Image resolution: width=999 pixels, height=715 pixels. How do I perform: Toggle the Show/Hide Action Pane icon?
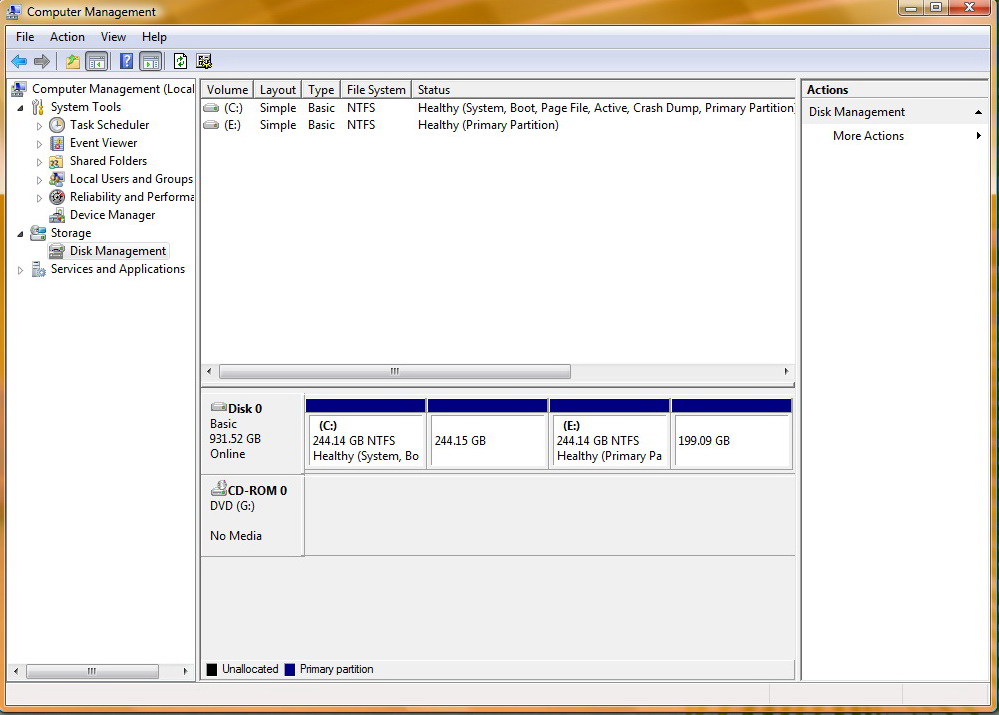click(151, 62)
